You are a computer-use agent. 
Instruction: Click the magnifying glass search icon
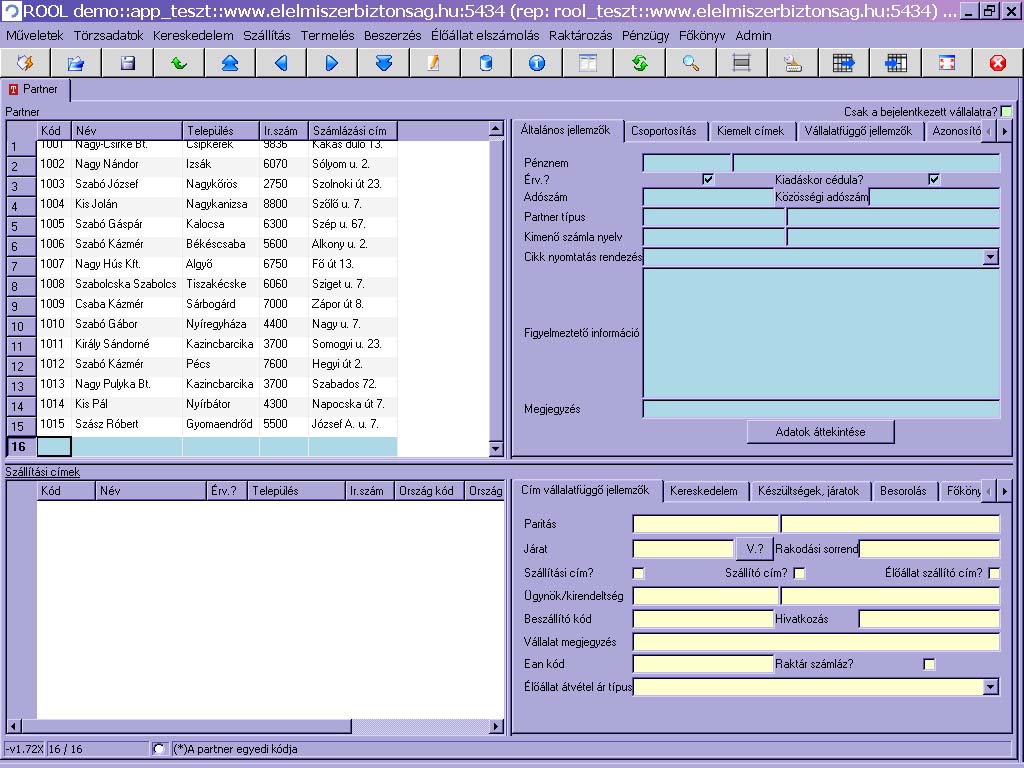tap(690, 63)
